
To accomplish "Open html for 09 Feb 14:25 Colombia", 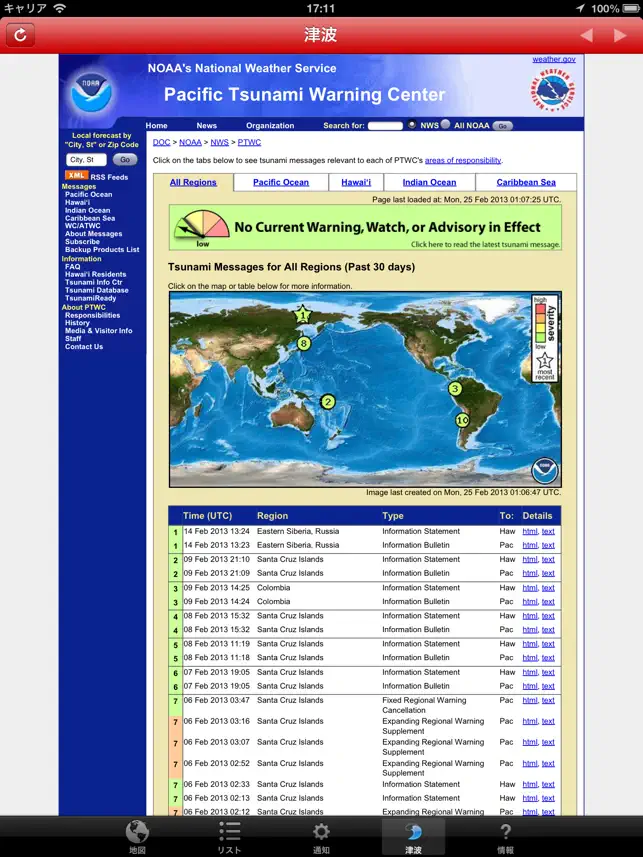I will (x=529, y=588).
